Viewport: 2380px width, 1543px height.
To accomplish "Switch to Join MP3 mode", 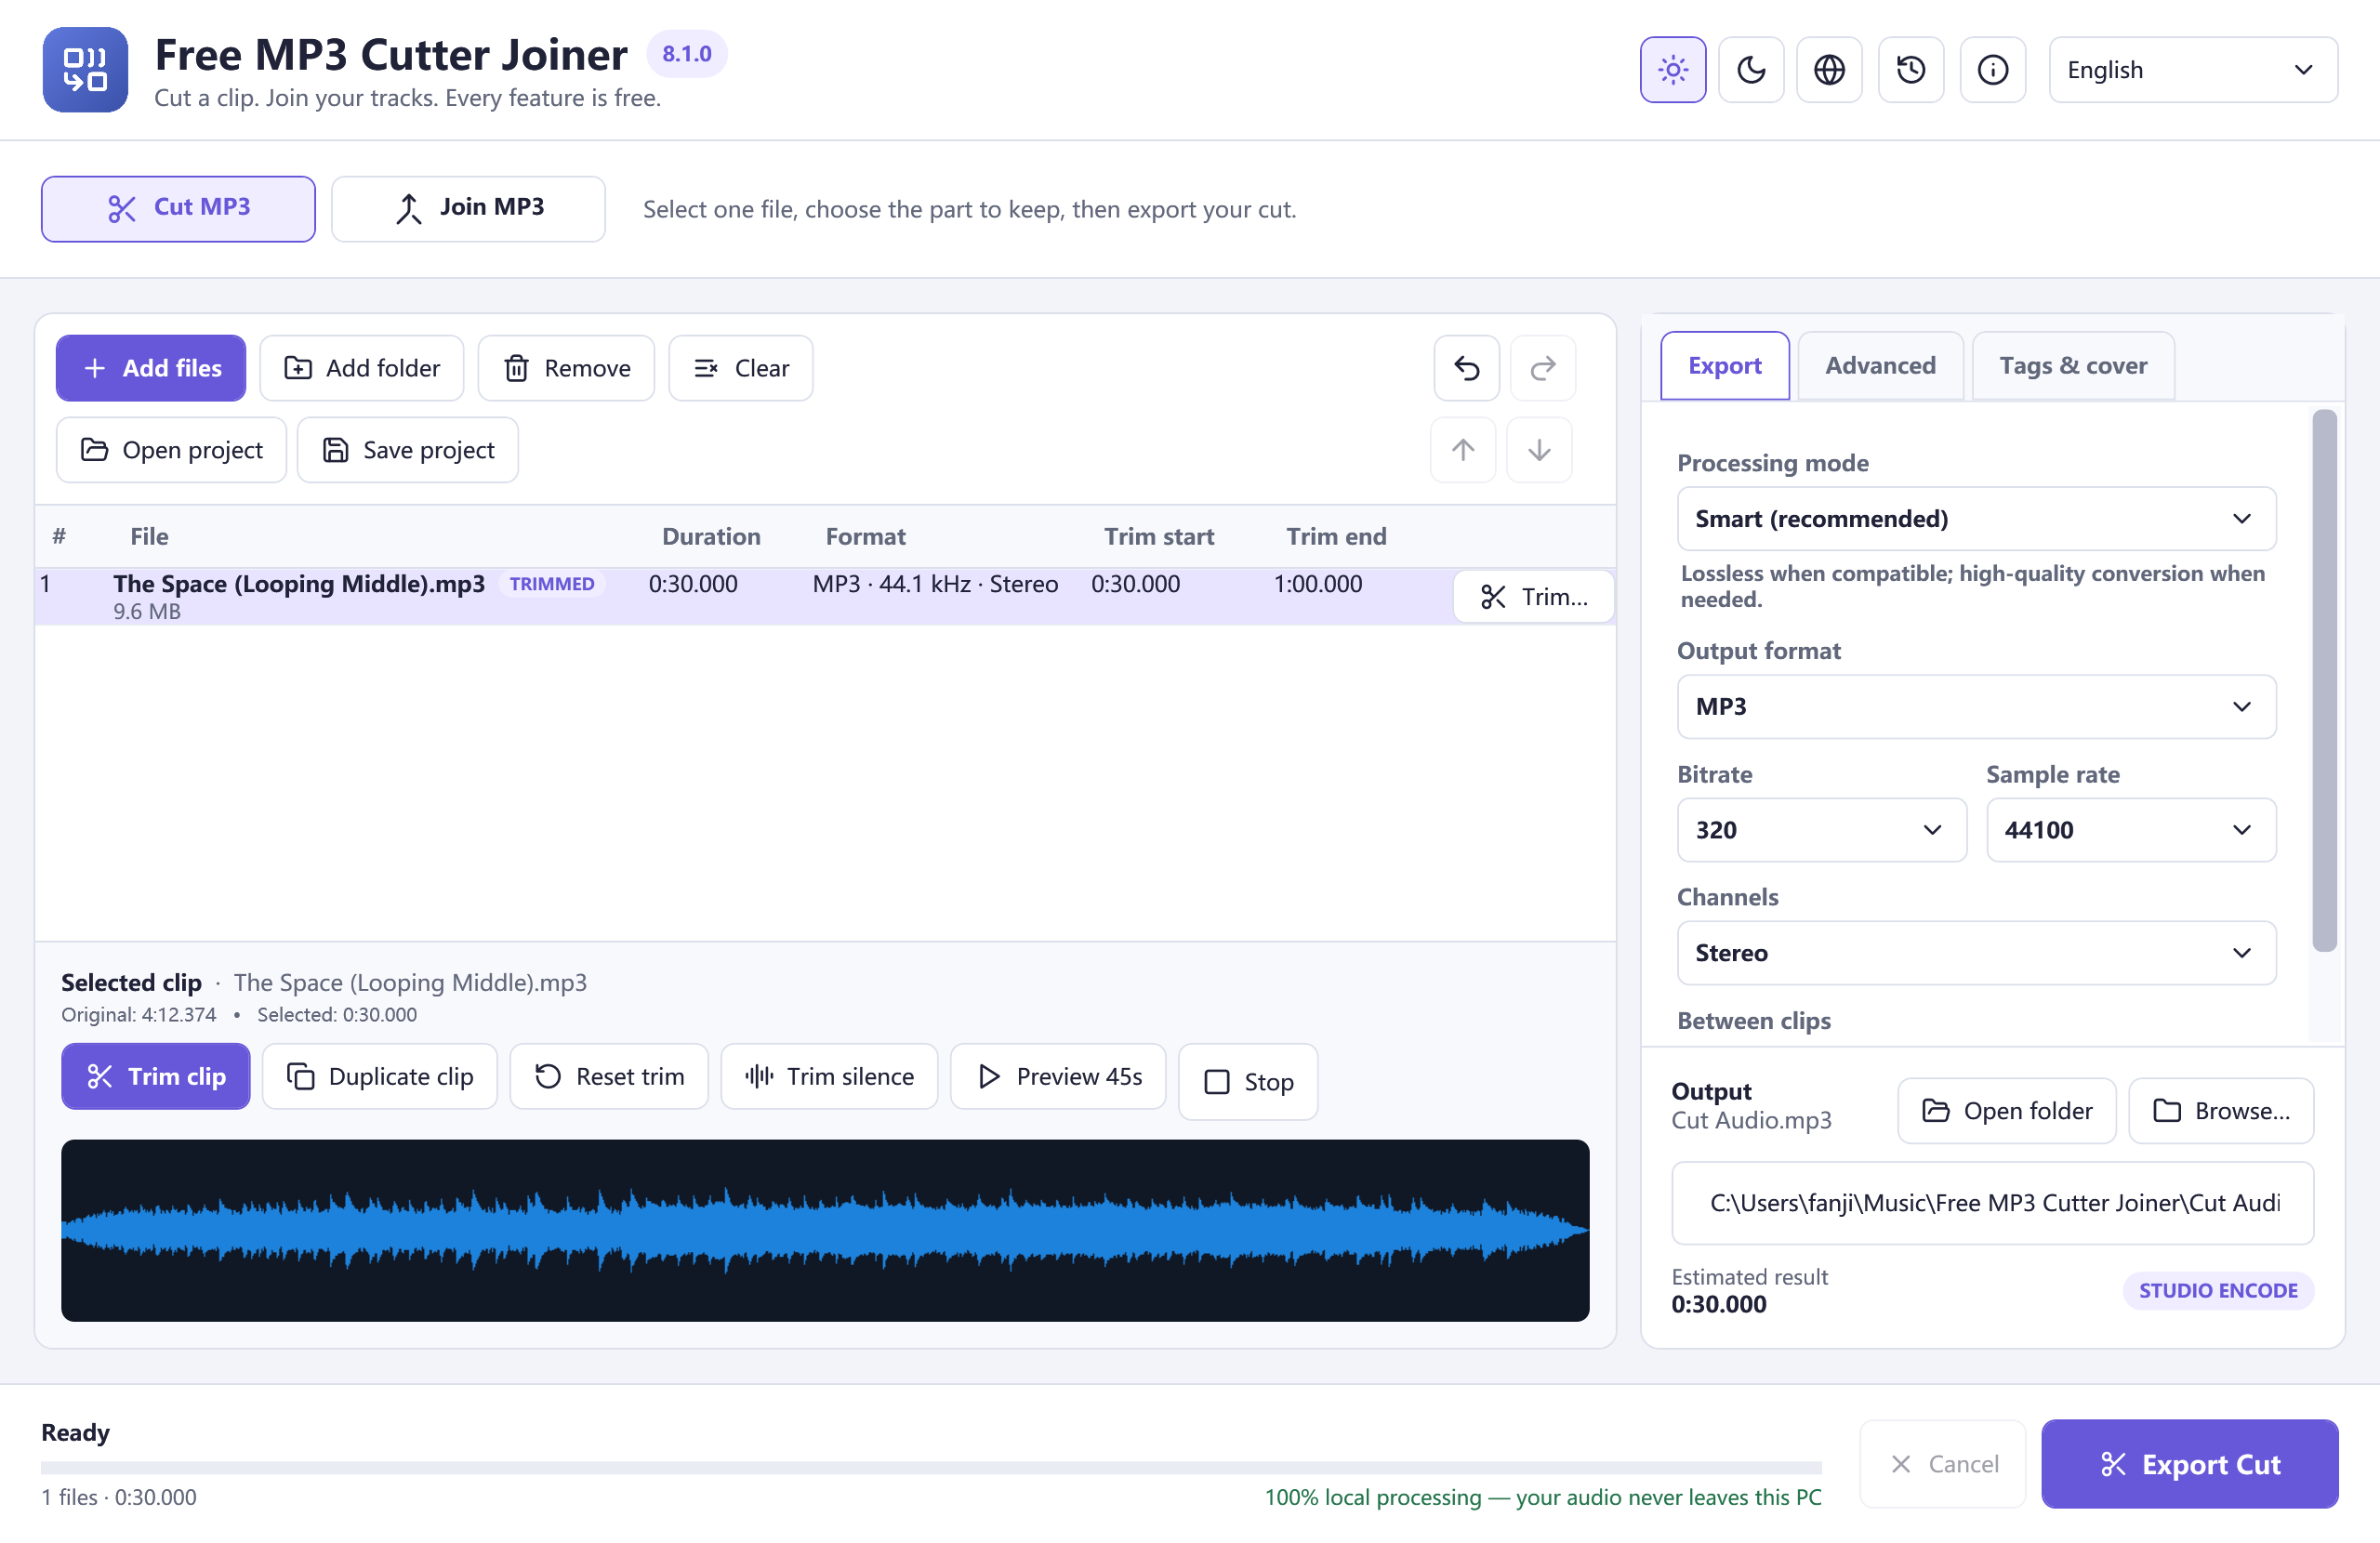I will [x=468, y=208].
